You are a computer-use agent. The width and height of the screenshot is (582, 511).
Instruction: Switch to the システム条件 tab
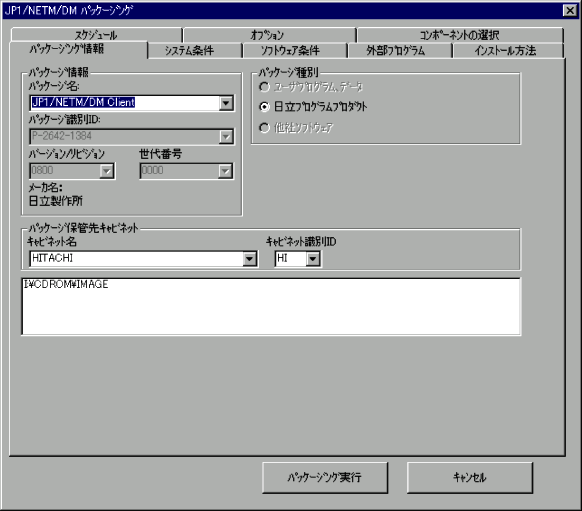click(x=194, y=50)
